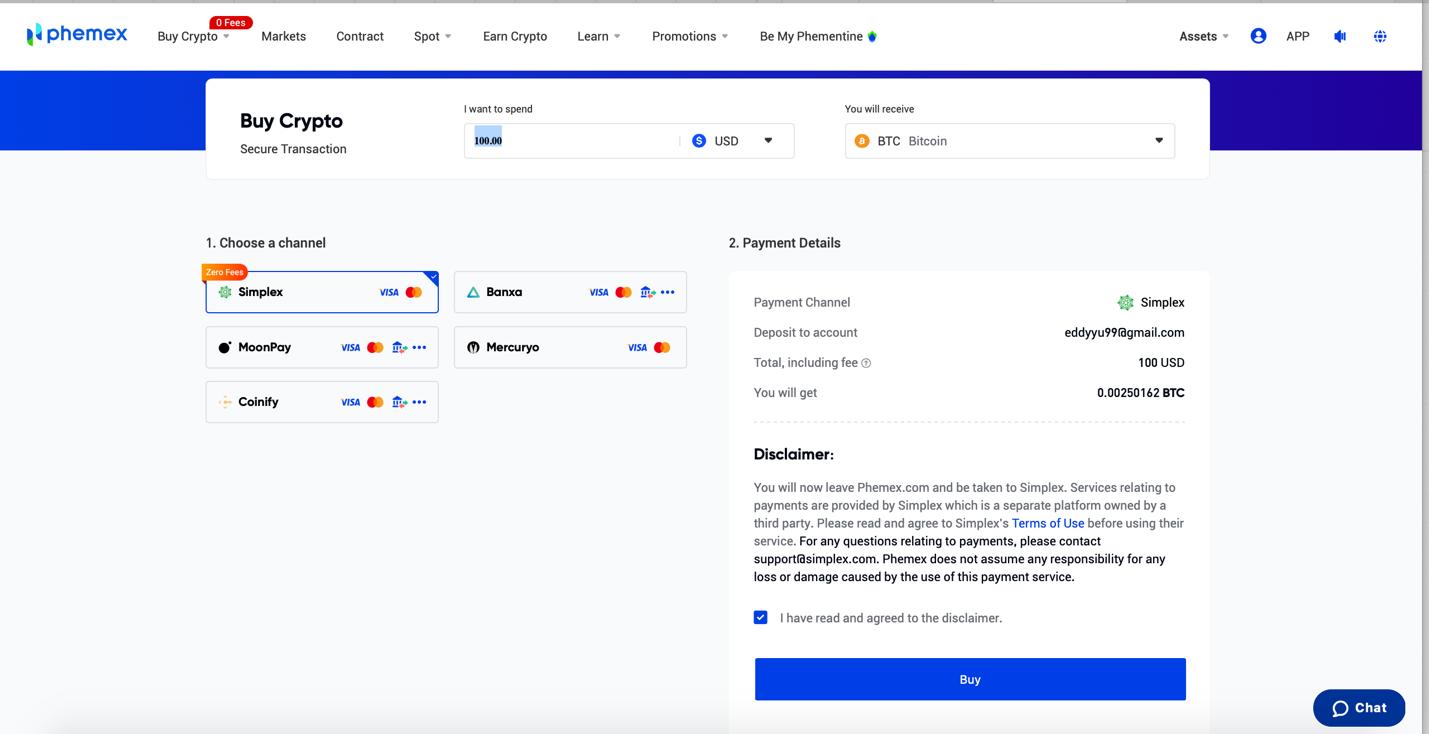Click the fee info tooltip icon
1429x734 pixels.
point(864,363)
